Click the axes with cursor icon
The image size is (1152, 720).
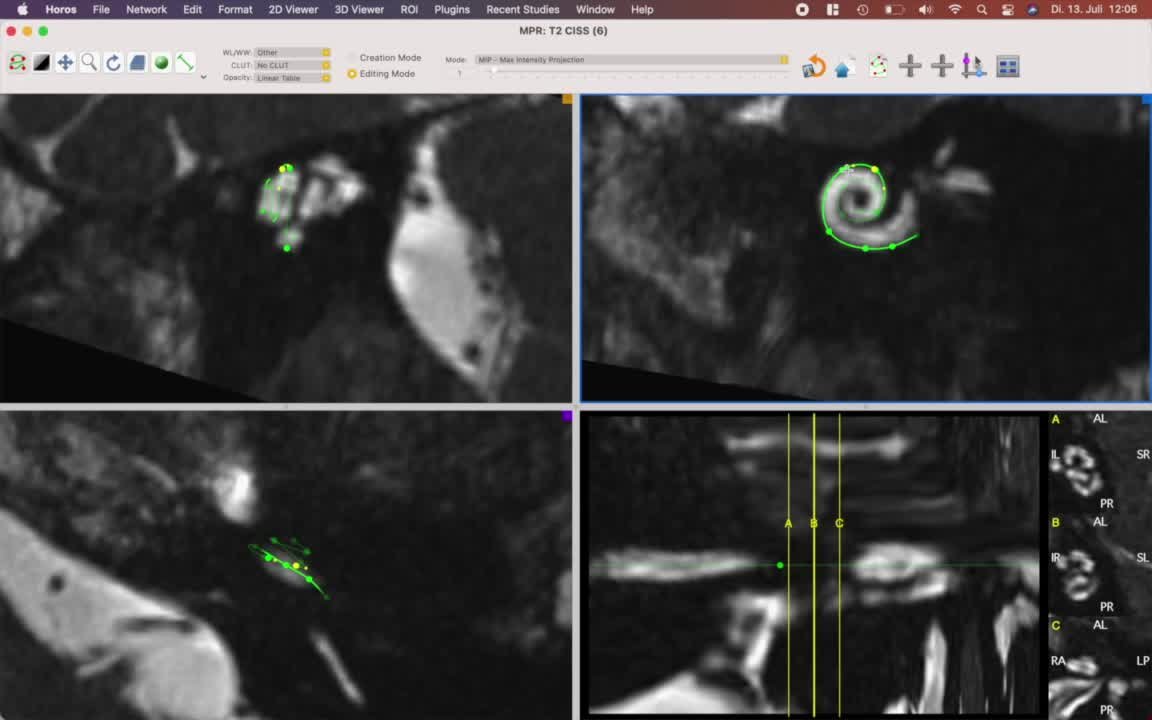tap(973, 66)
